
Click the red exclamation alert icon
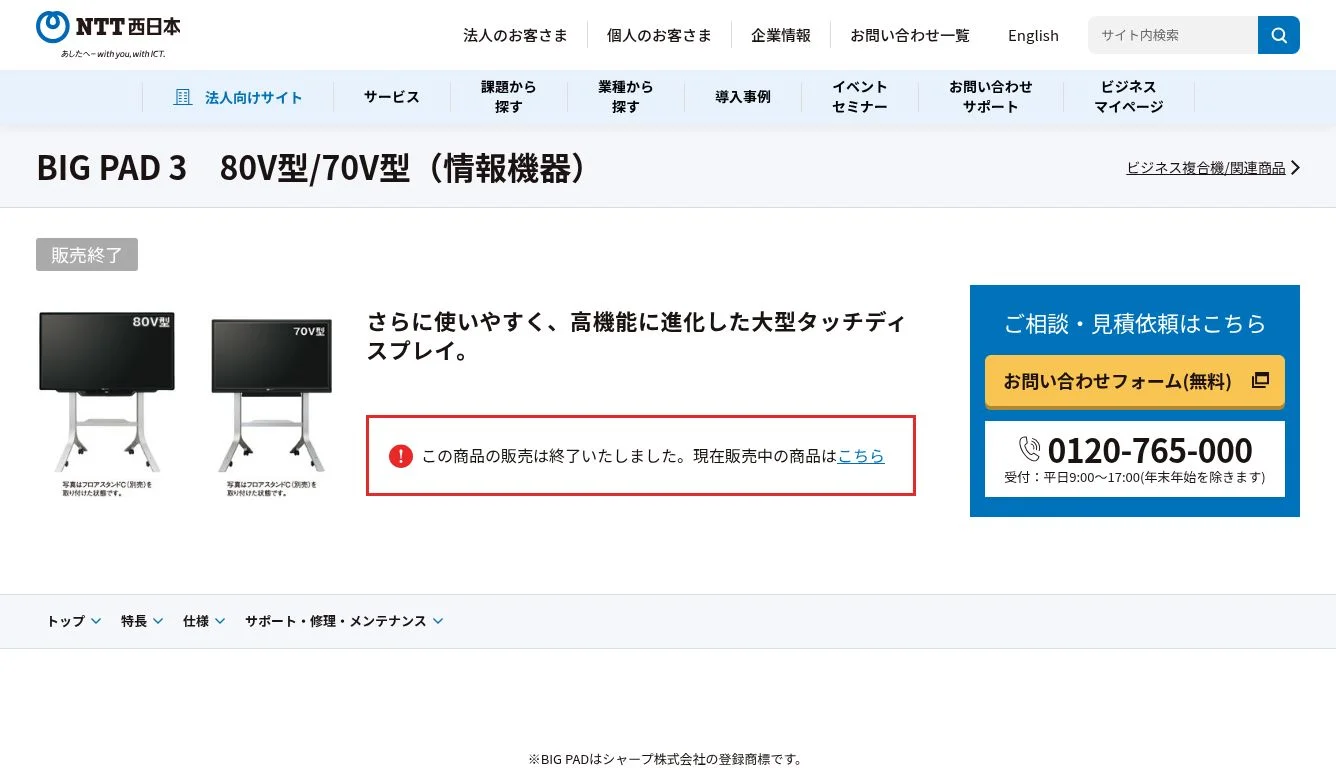[x=400, y=456]
